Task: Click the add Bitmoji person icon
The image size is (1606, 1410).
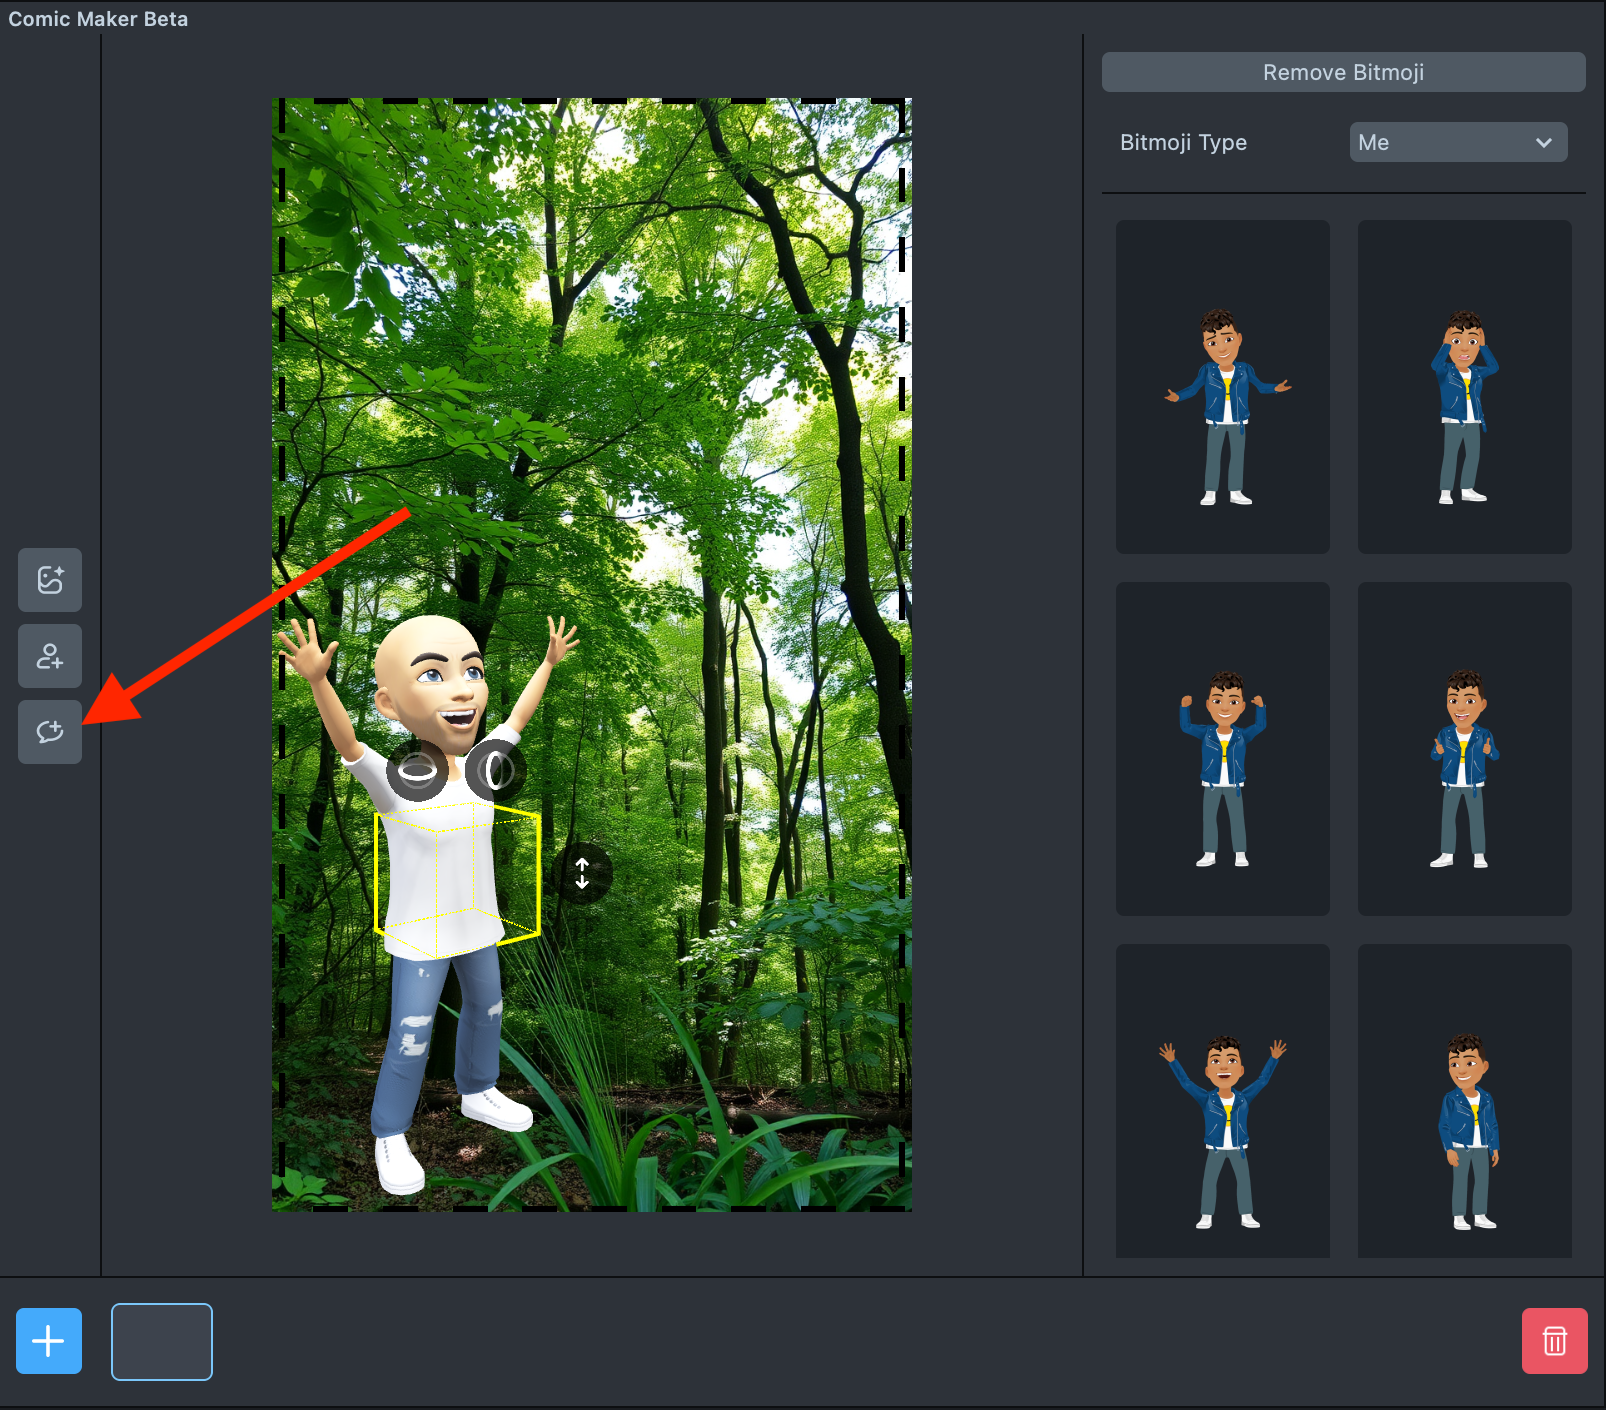Action: tap(50, 656)
